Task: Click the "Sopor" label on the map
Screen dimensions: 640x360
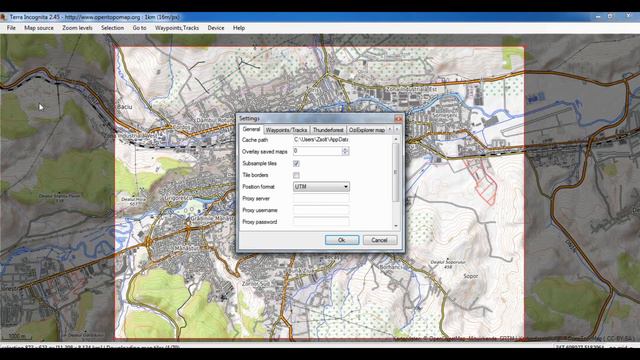Action: tap(470, 276)
